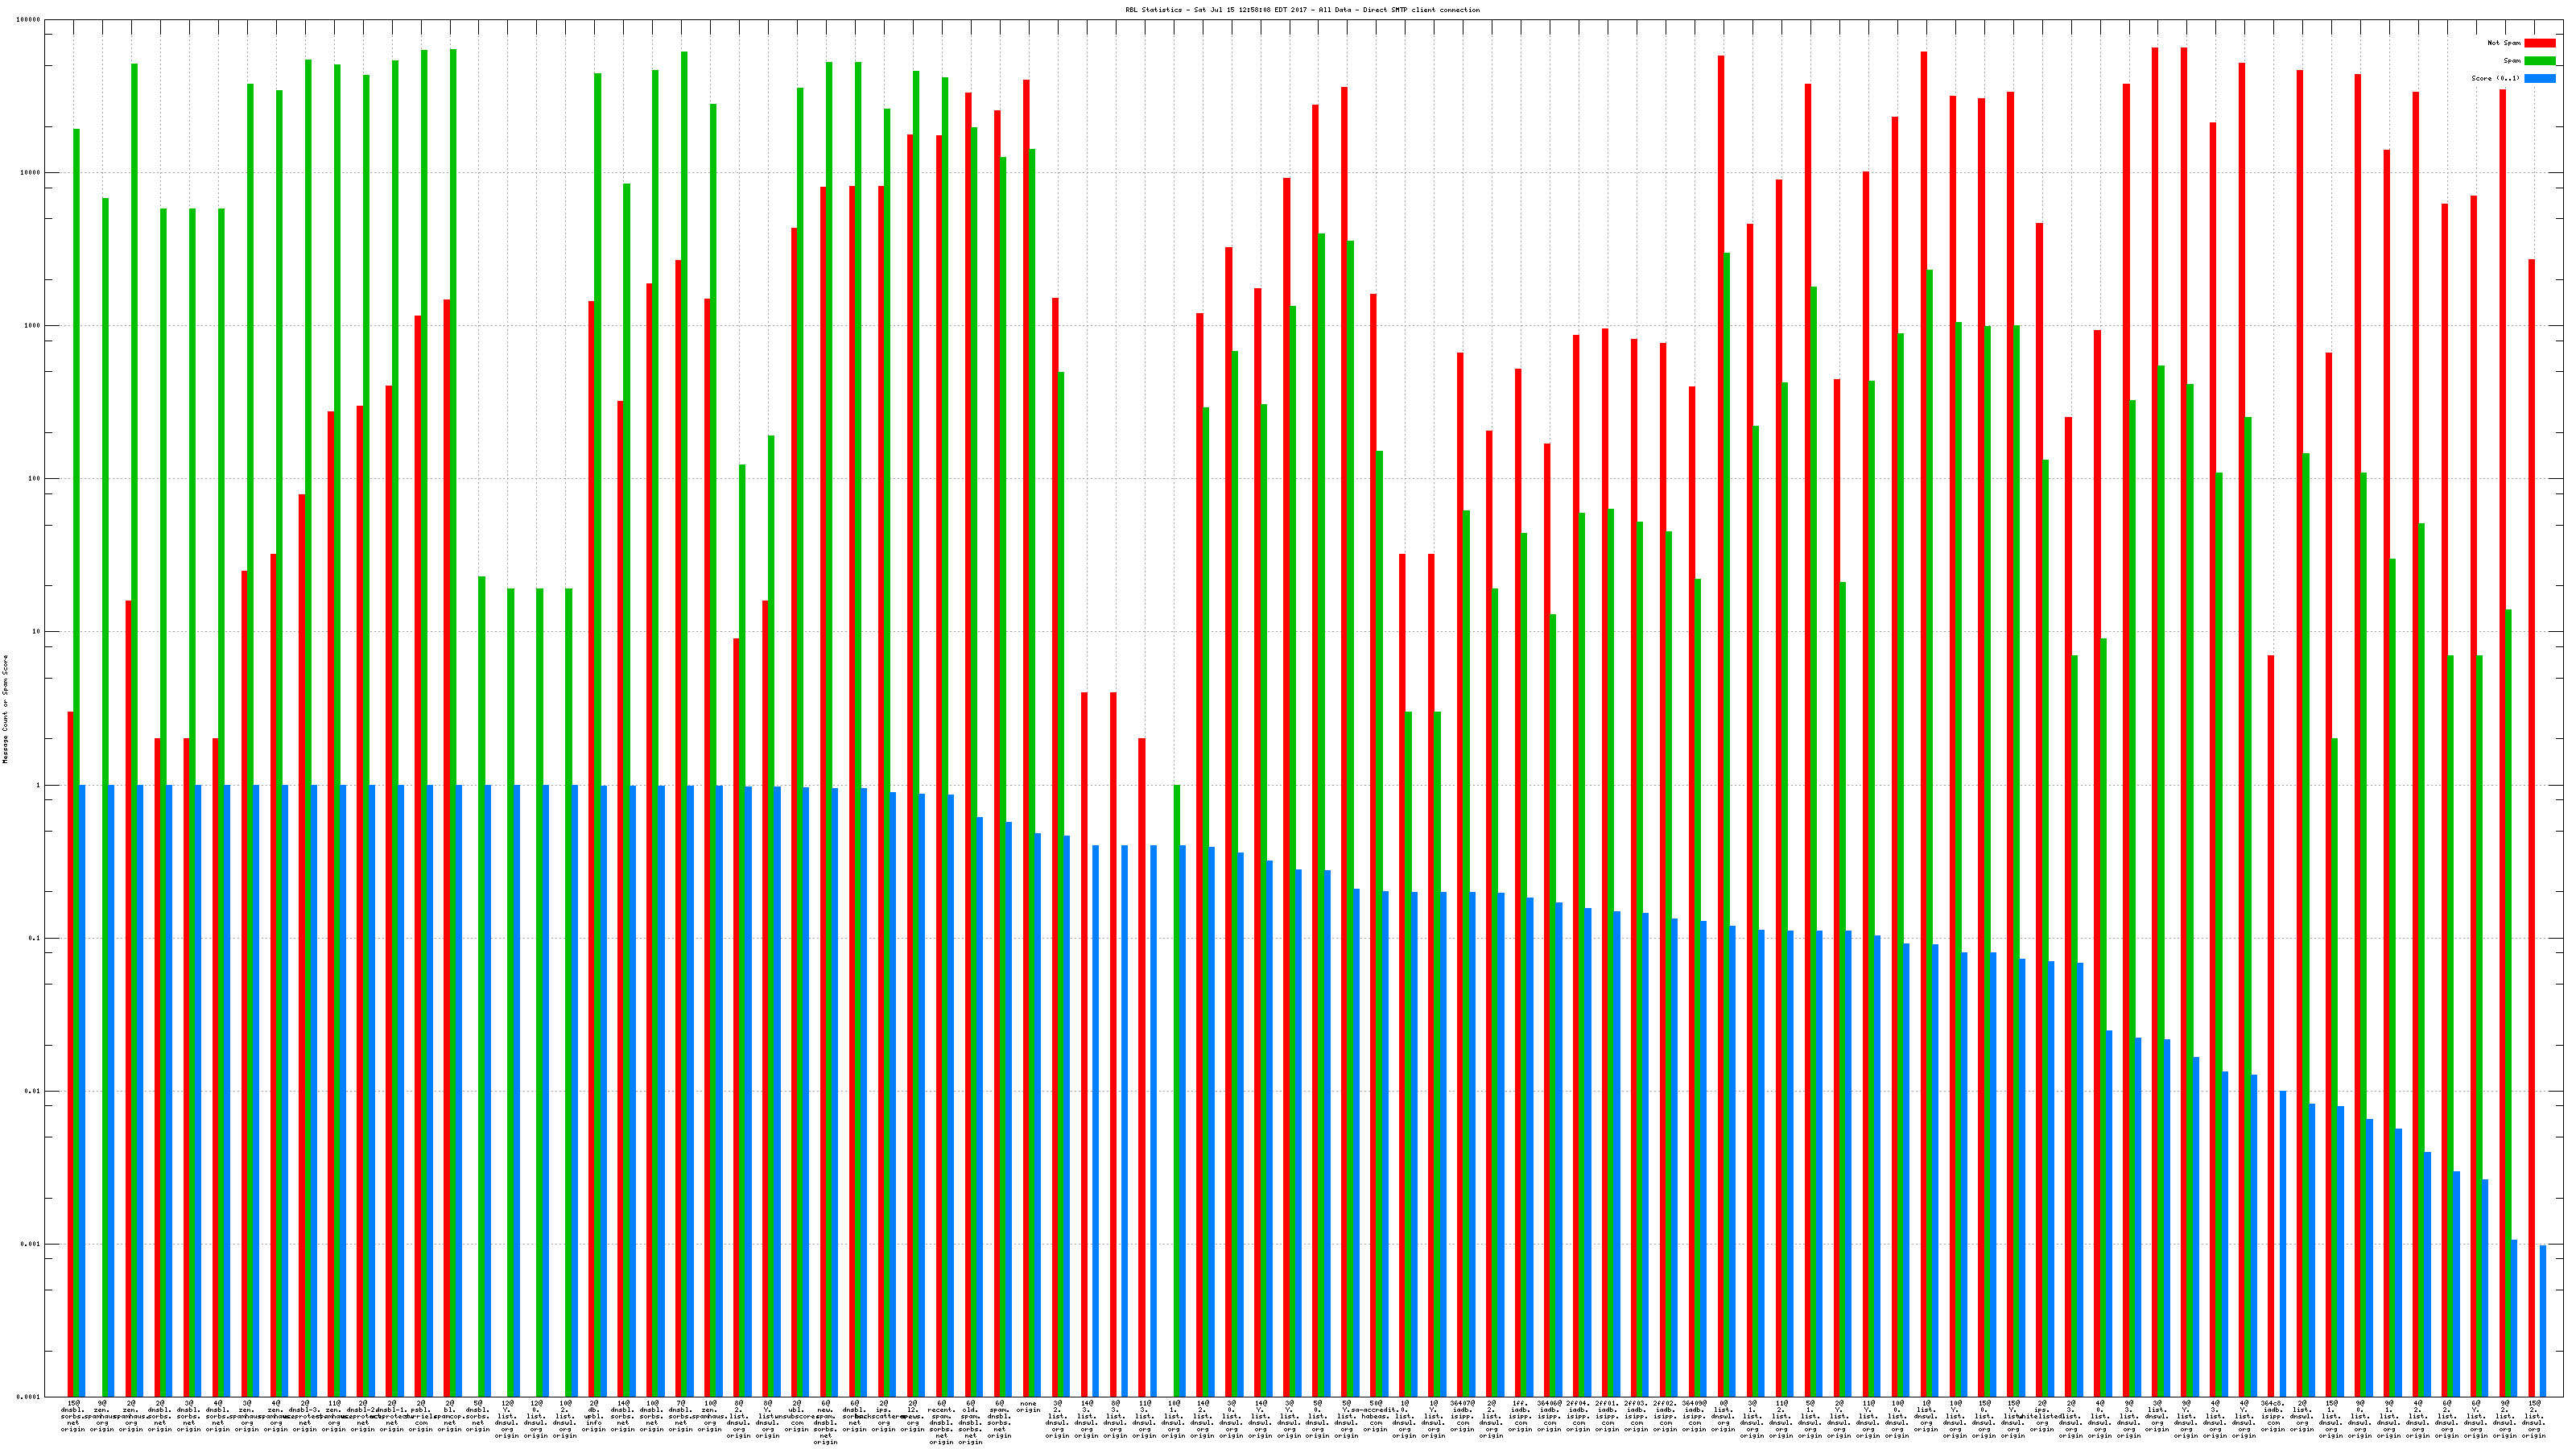The image size is (2576, 1449).
Task: Click the 'old.spam.dnsbl.sorbs.net' x-axis label
Action: click(x=970, y=1422)
